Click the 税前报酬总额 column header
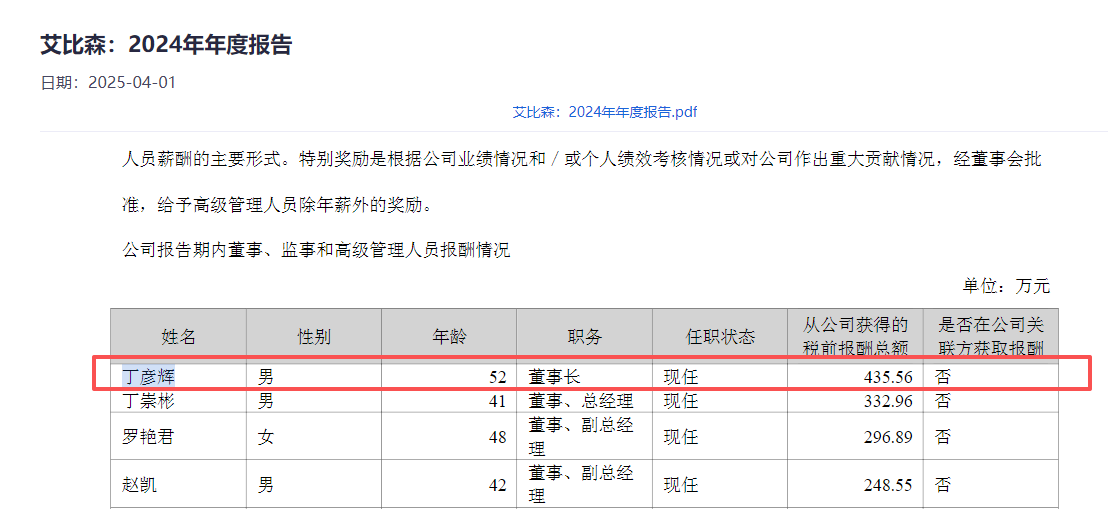 point(855,337)
